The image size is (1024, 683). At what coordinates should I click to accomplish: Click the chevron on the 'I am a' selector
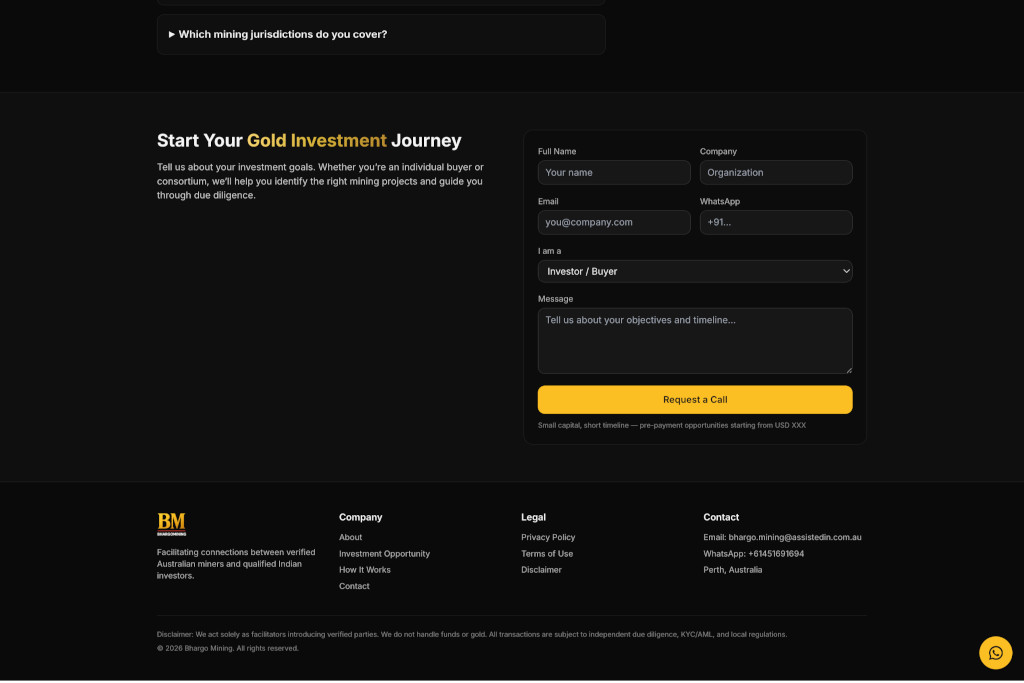click(x=845, y=271)
